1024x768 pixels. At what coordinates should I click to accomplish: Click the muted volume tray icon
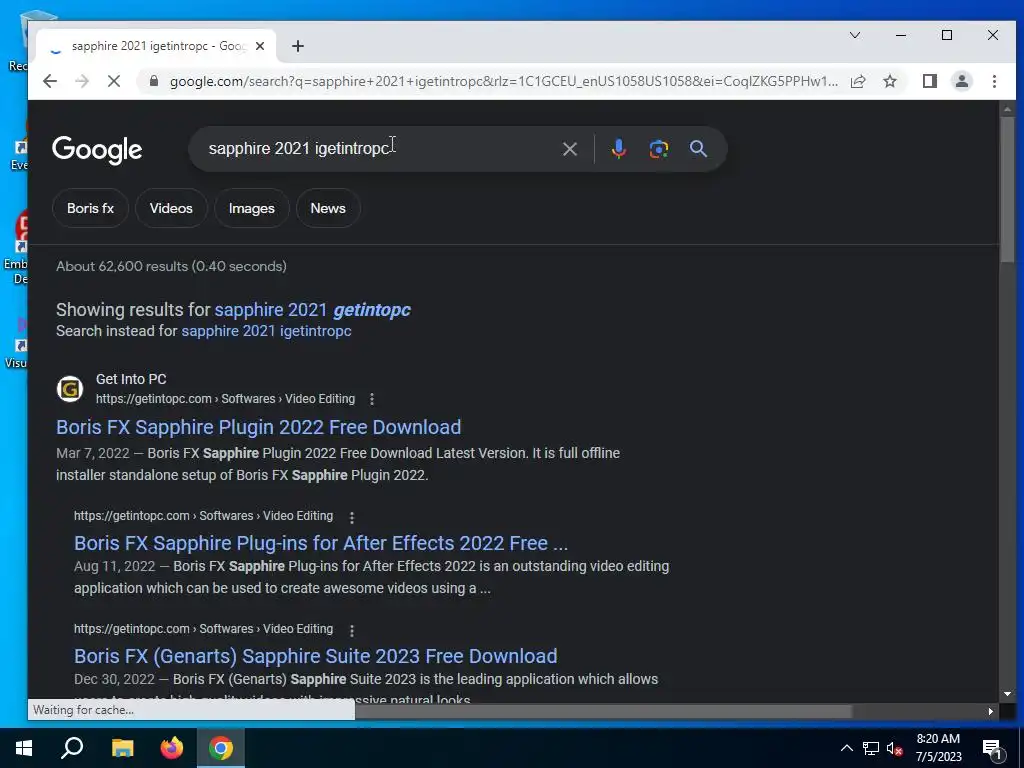pyautogui.click(x=895, y=748)
